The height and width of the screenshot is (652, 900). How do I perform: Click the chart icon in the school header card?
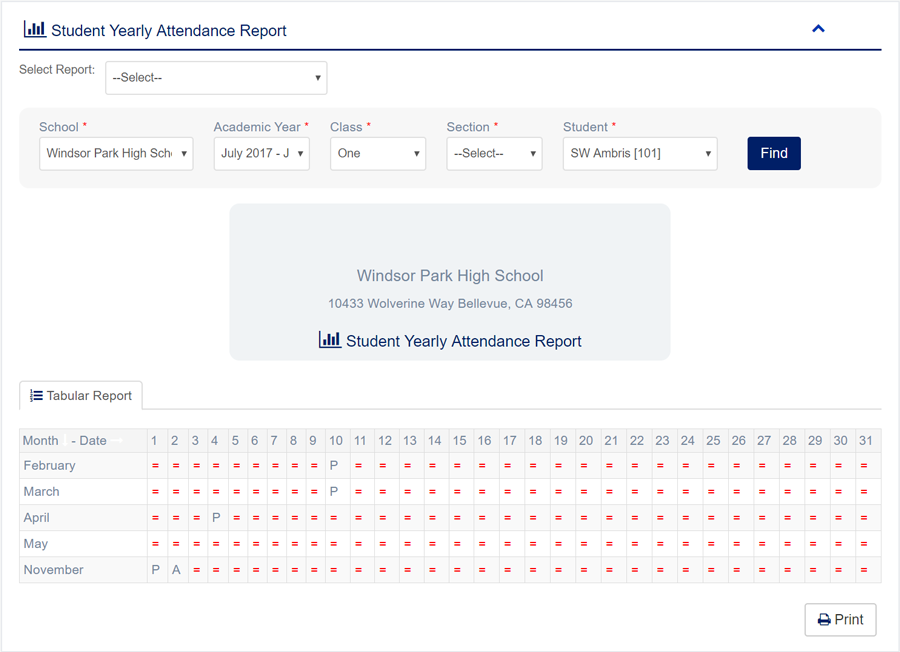pyautogui.click(x=329, y=340)
